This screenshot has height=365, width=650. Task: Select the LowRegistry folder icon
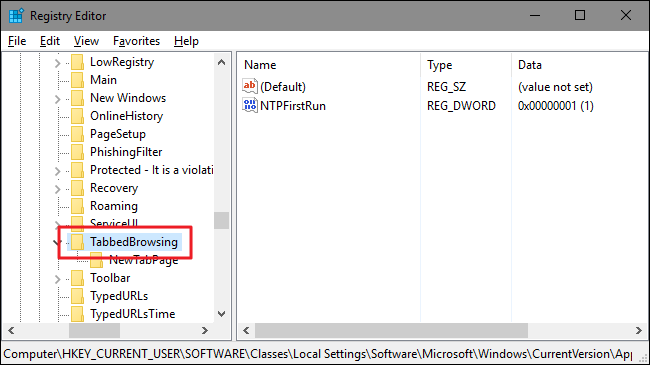pyautogui.click(x=77, y=62)
